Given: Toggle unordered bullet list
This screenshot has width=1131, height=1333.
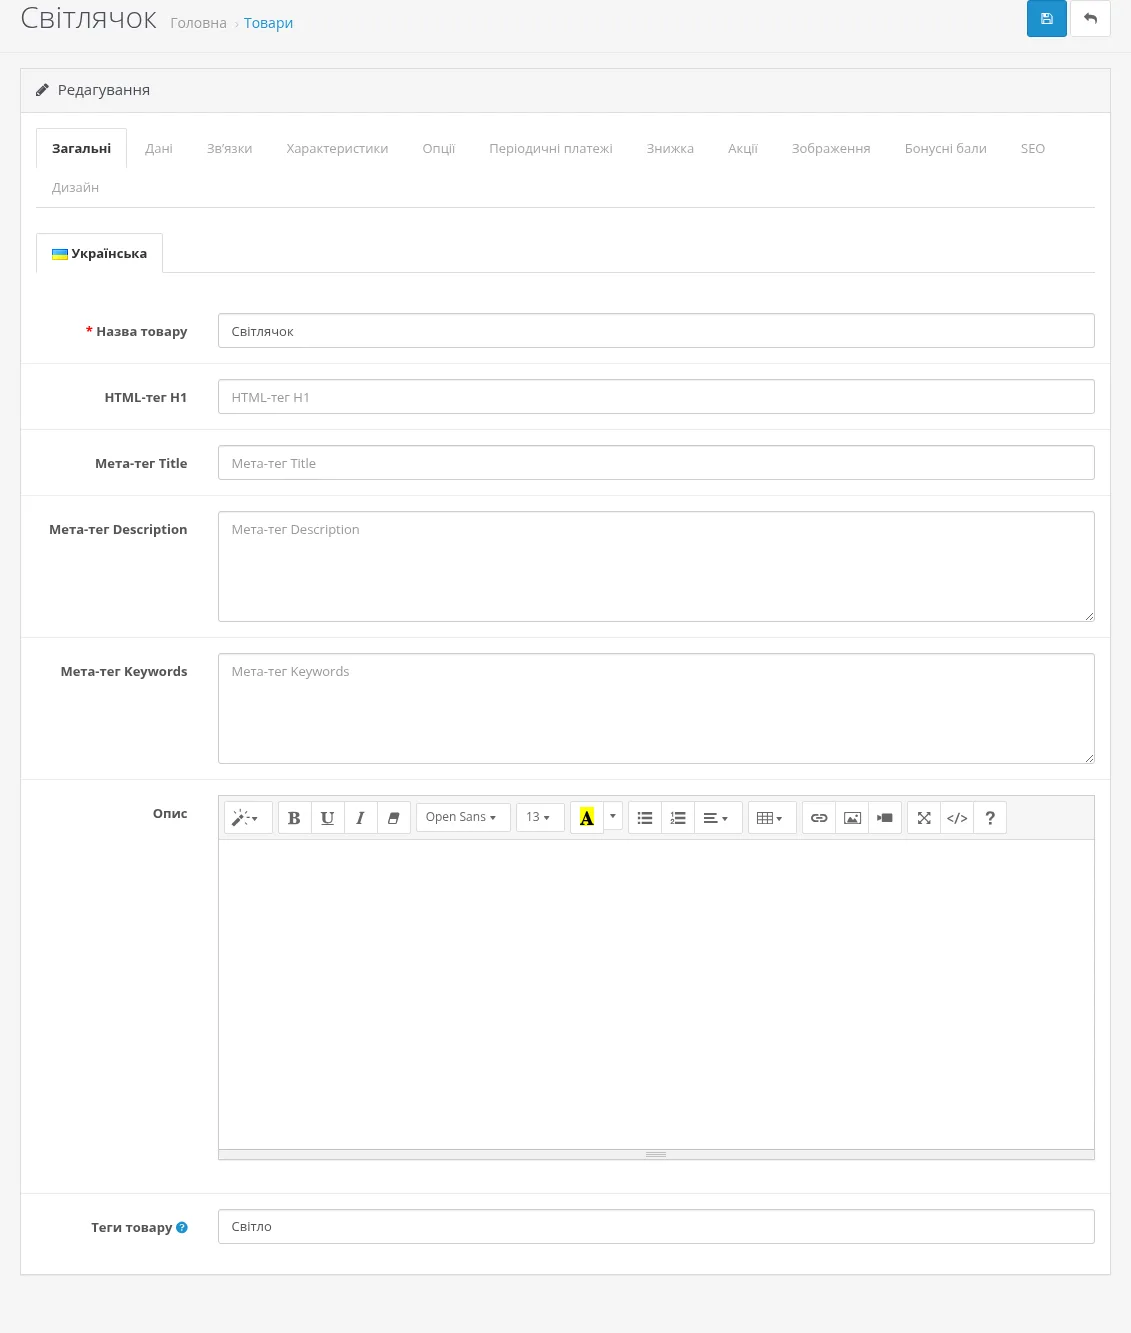Looking at the screenshot, I should tap(645, 818).
